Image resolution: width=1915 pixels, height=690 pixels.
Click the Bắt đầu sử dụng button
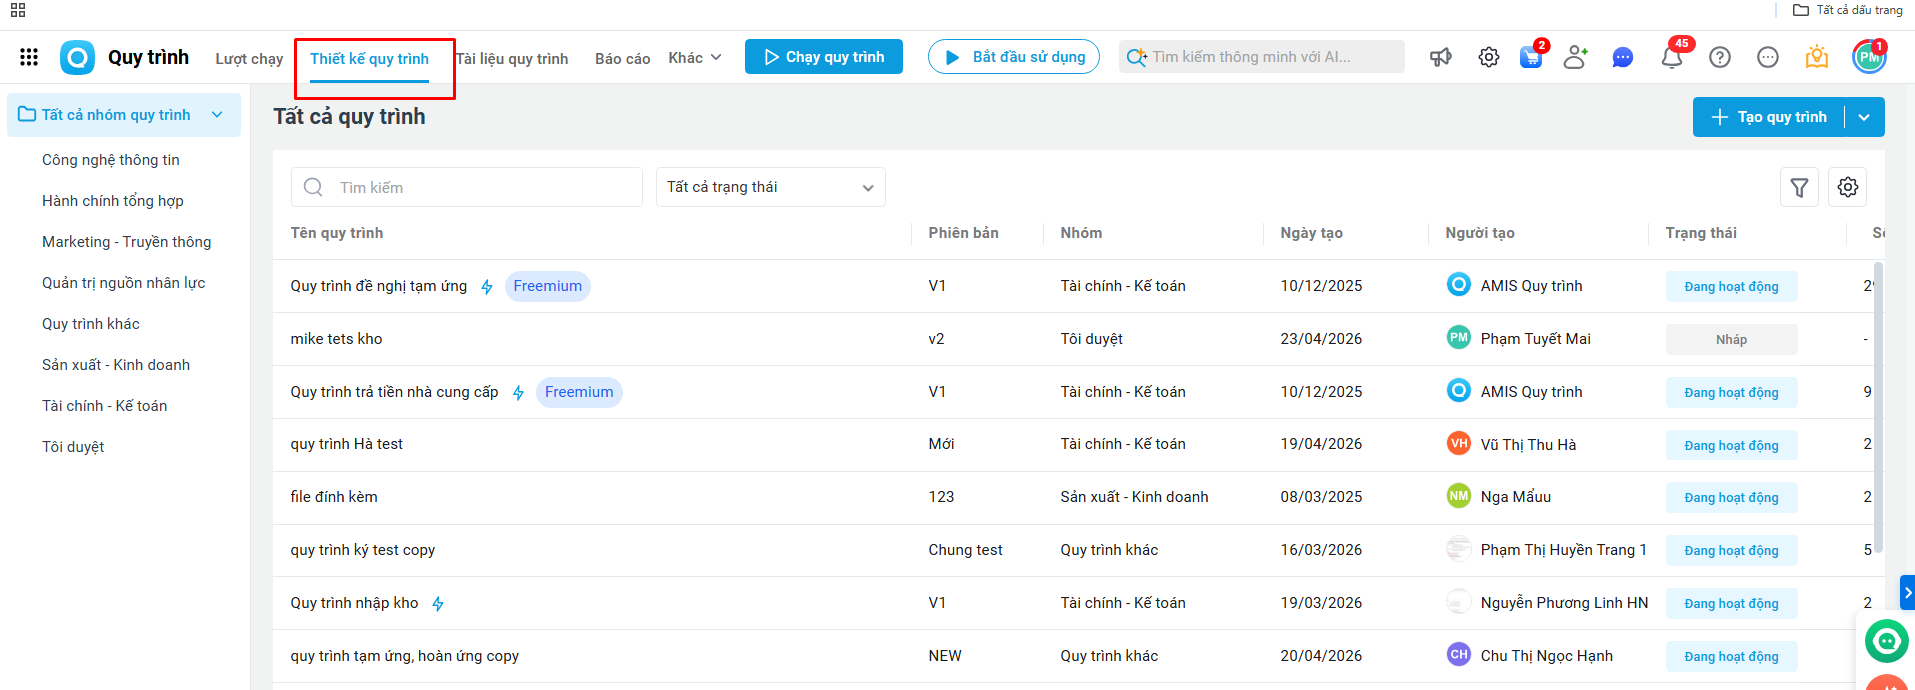[x=1013, y=57]
